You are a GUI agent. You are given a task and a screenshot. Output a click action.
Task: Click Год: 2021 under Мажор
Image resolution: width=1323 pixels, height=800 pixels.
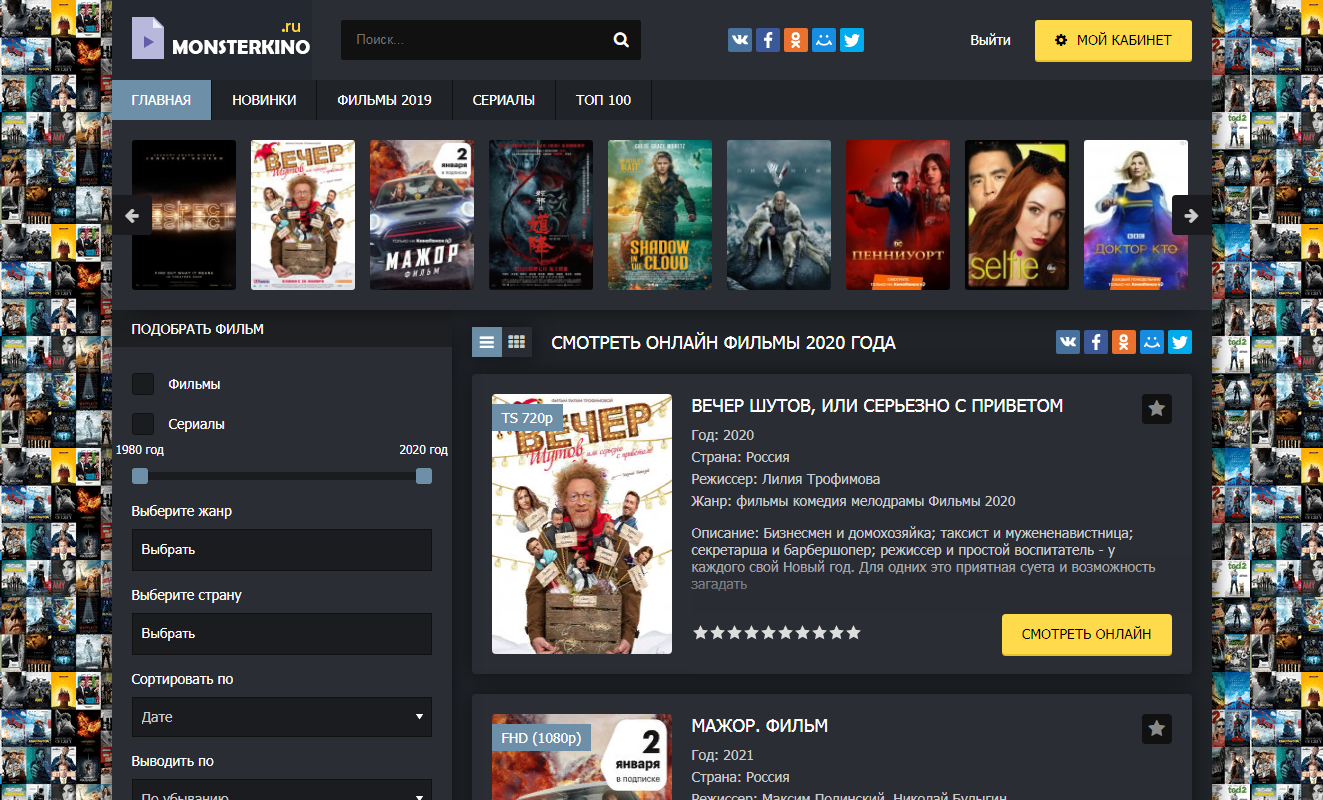click(x=722, y=755)
